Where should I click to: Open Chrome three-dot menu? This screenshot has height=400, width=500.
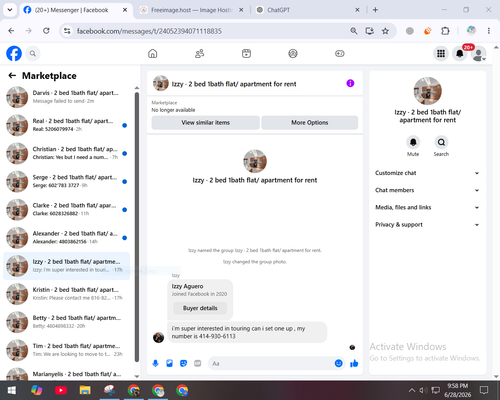point(489,31)
